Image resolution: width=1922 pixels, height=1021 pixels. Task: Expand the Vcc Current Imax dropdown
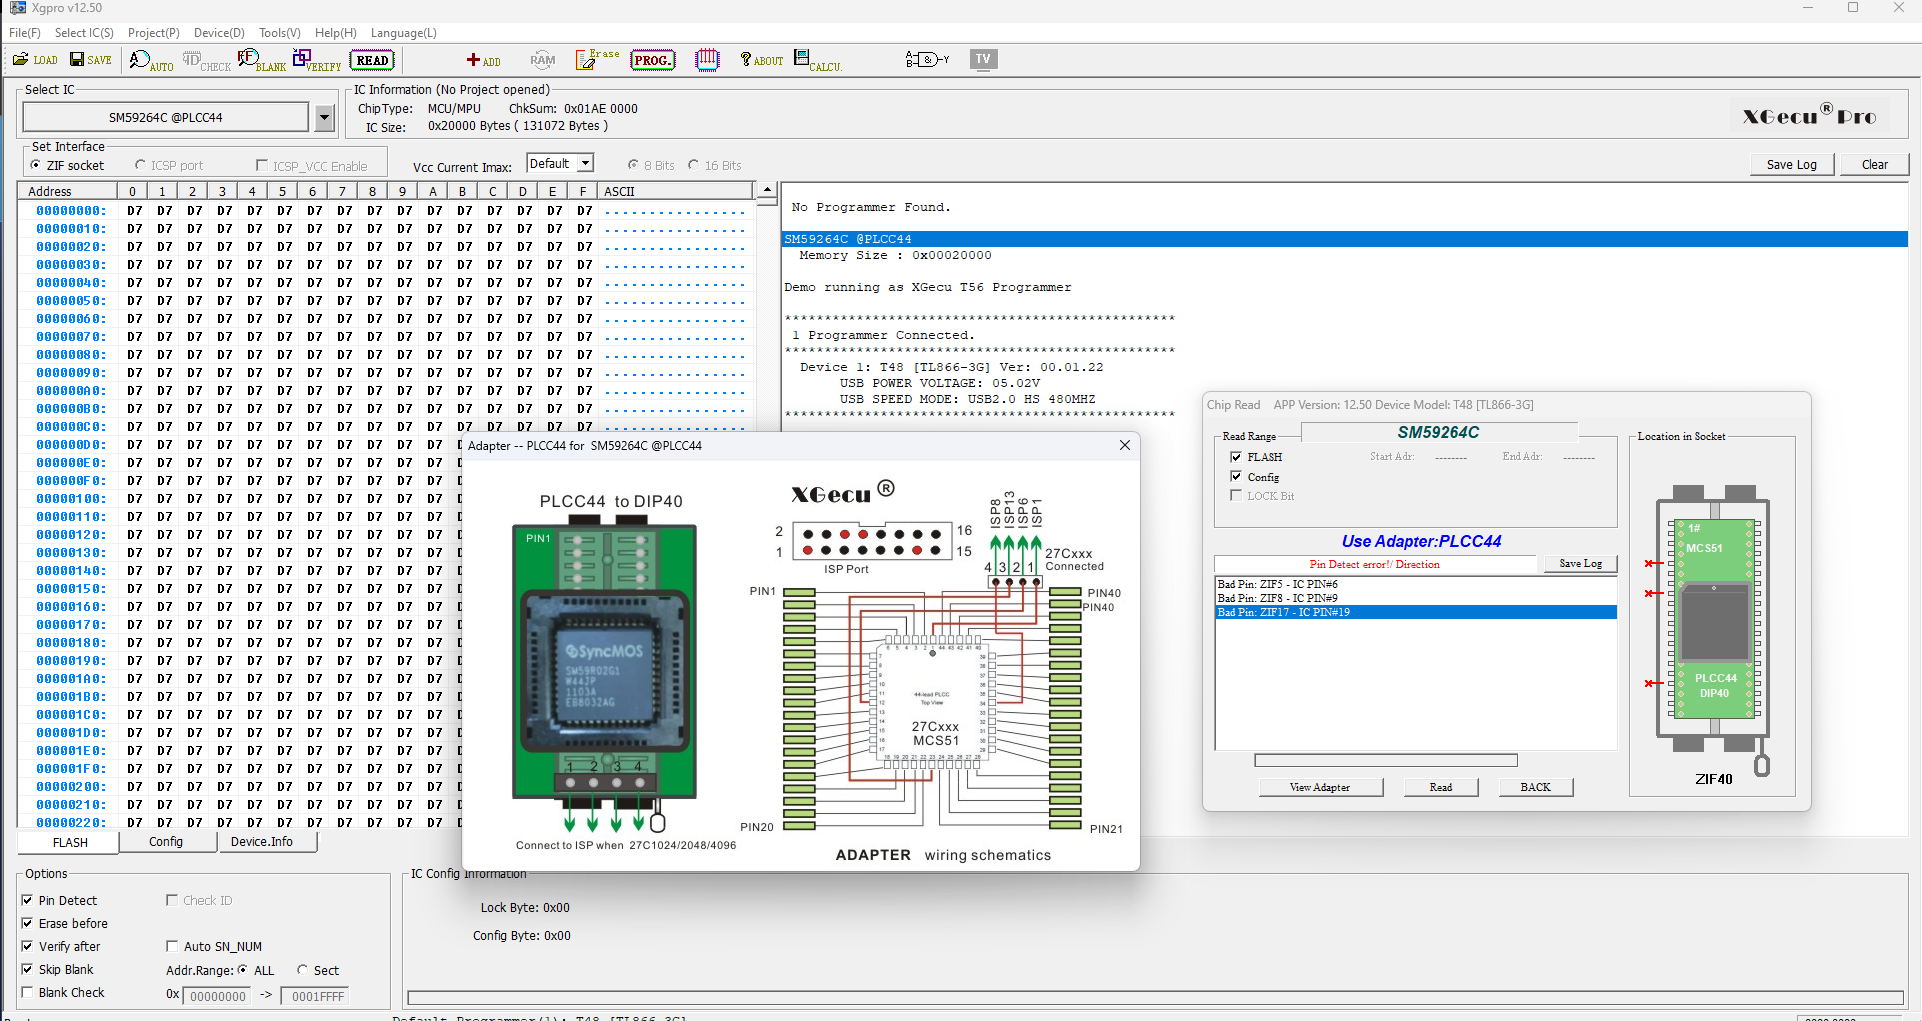(x=586, y=164)
